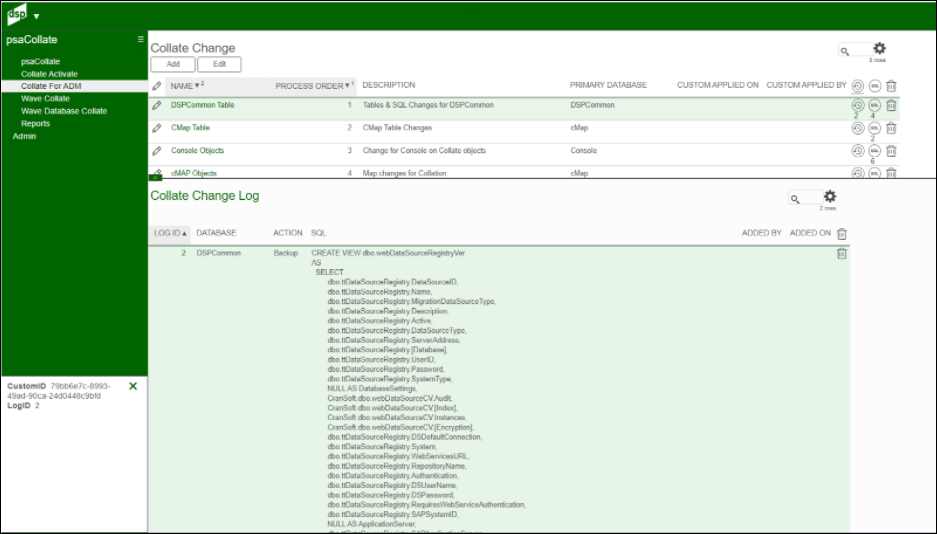Click the DATABASE column header in log
The width and height of the screenshot is (937, 534).
[x=216, y=233]
